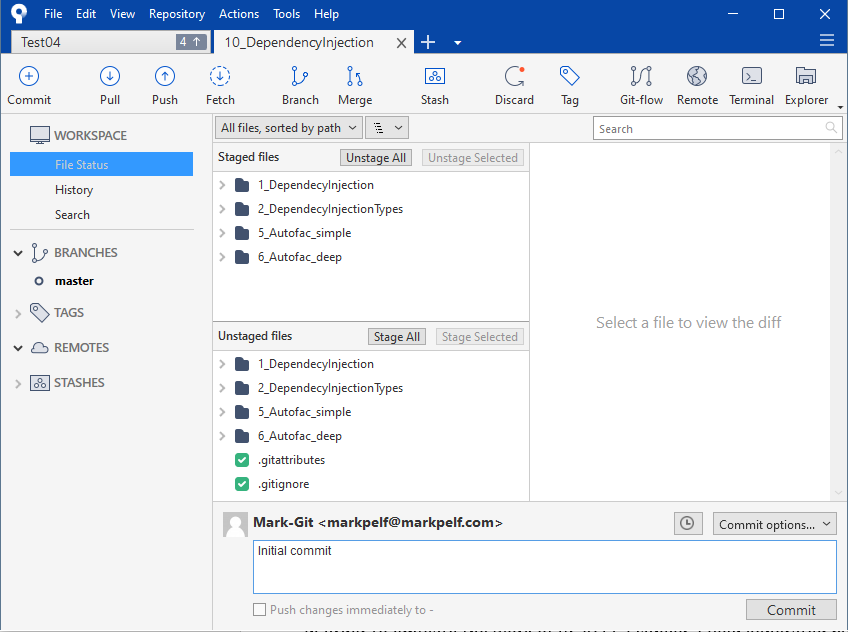The image size is (848, 632).
Task: Toggle the .gitignore checkbox
Action: tap(242, 484)
